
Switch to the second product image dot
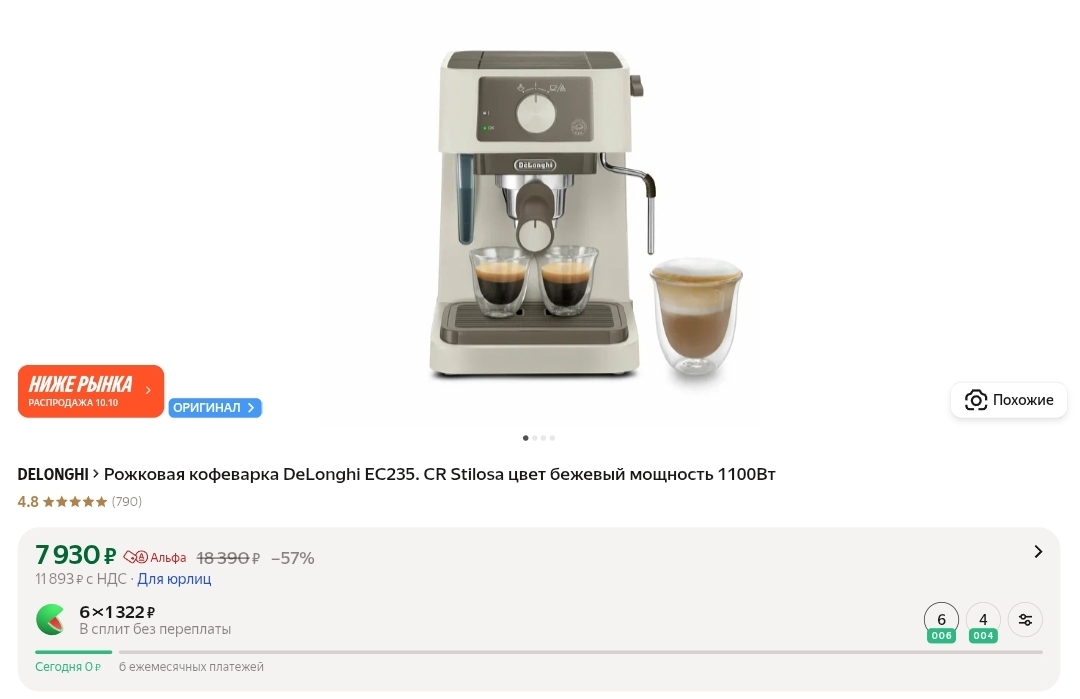[534, 438]
